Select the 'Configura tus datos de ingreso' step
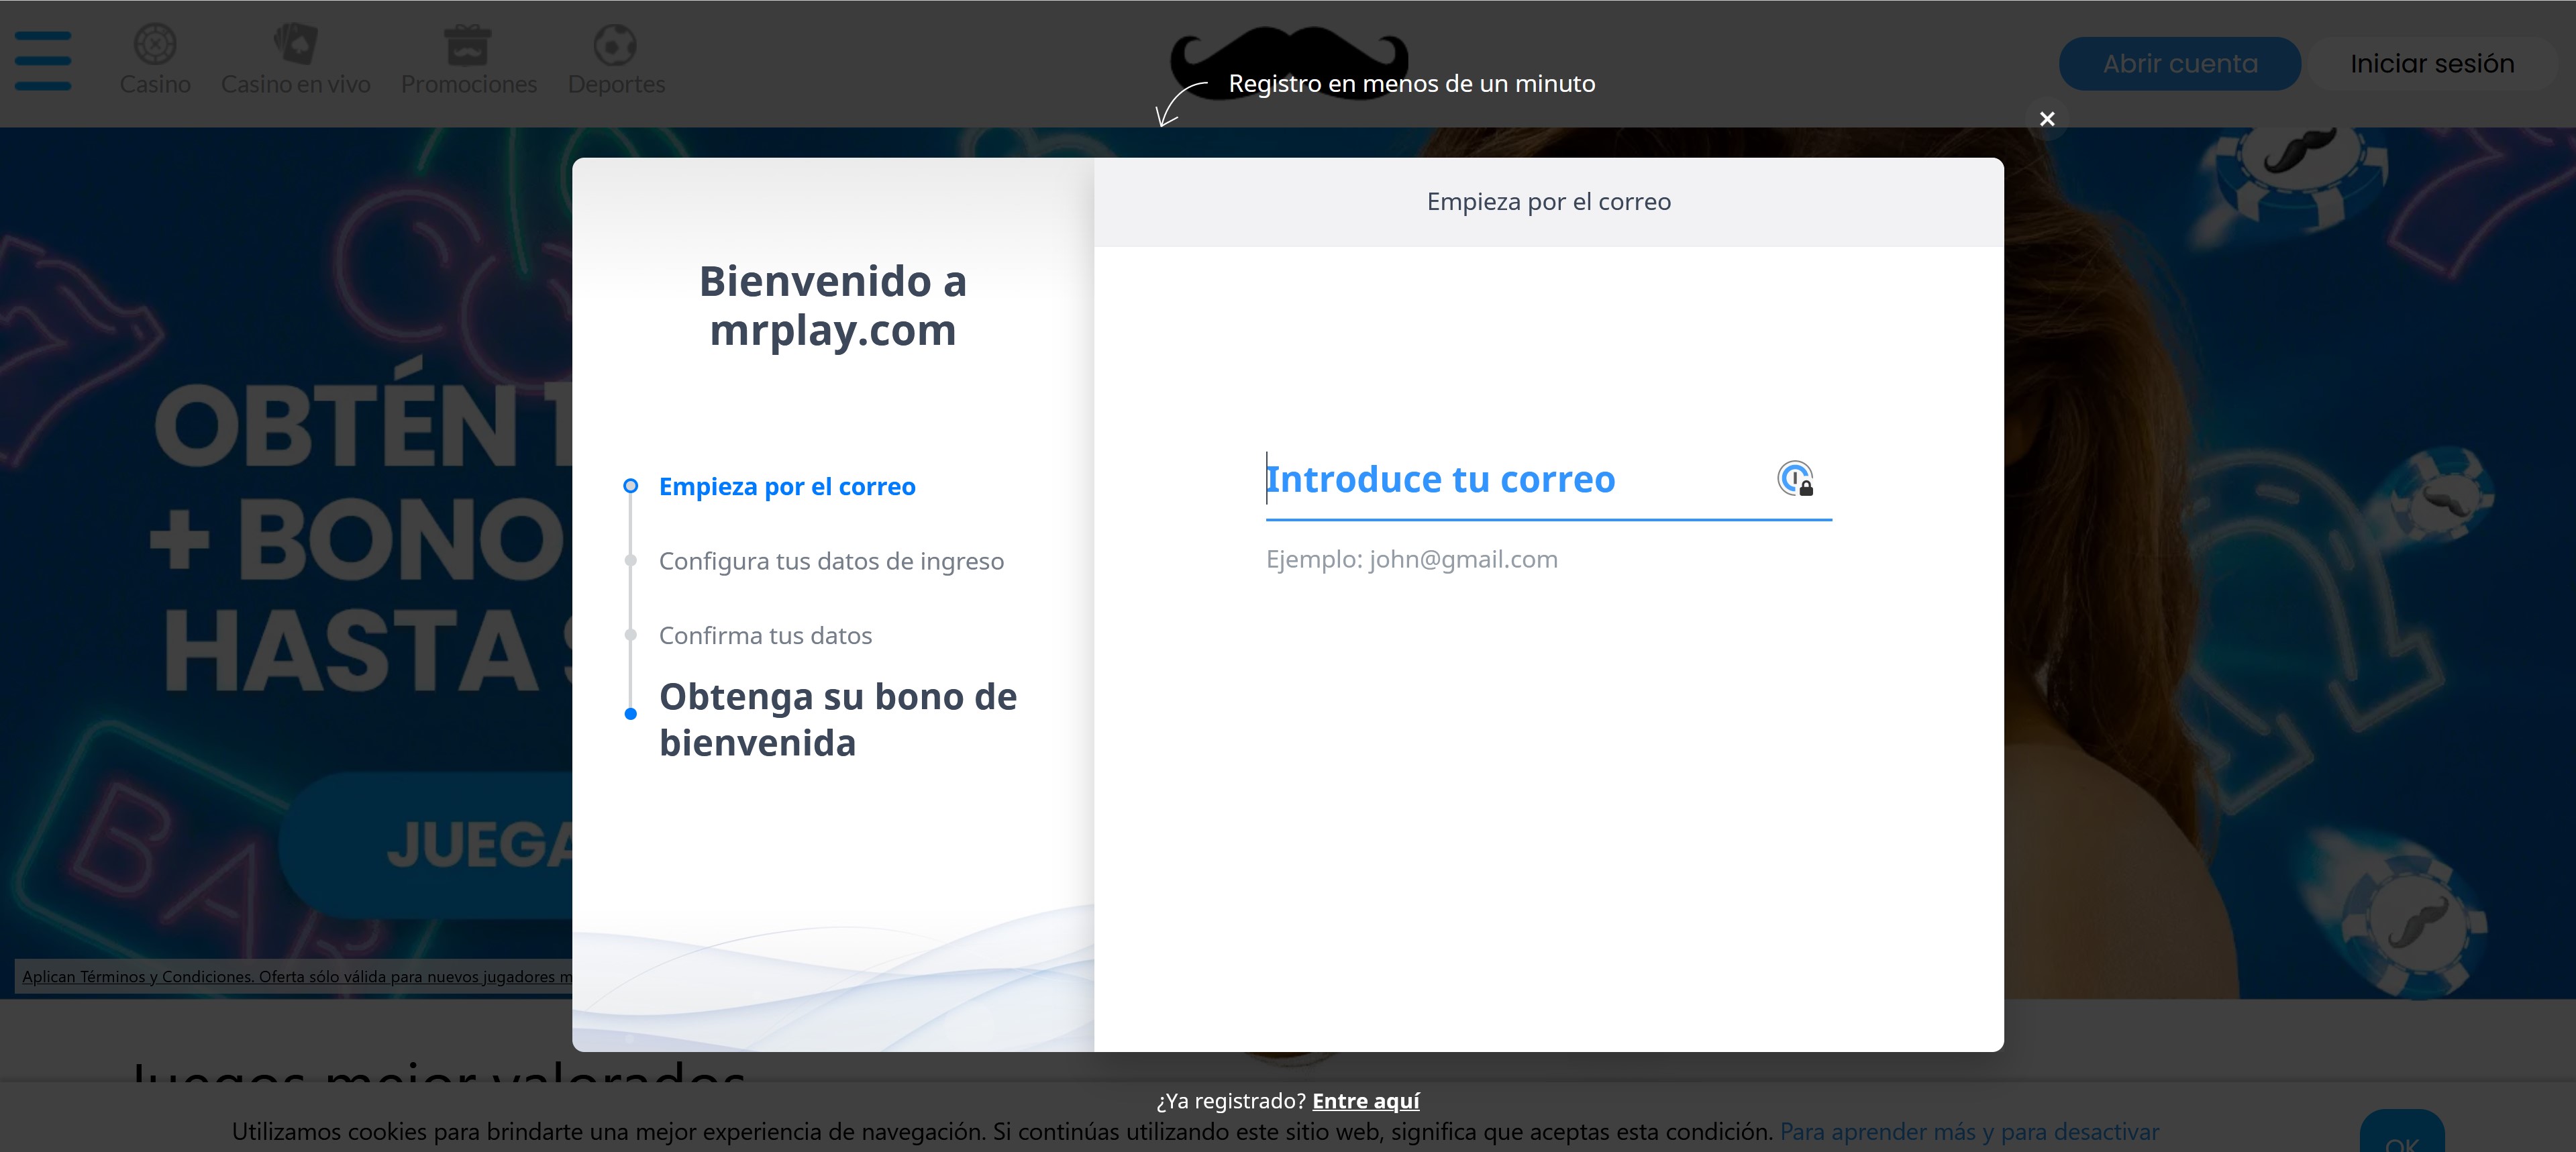This screenshot has height=1152, width=2576. point(830,561)
